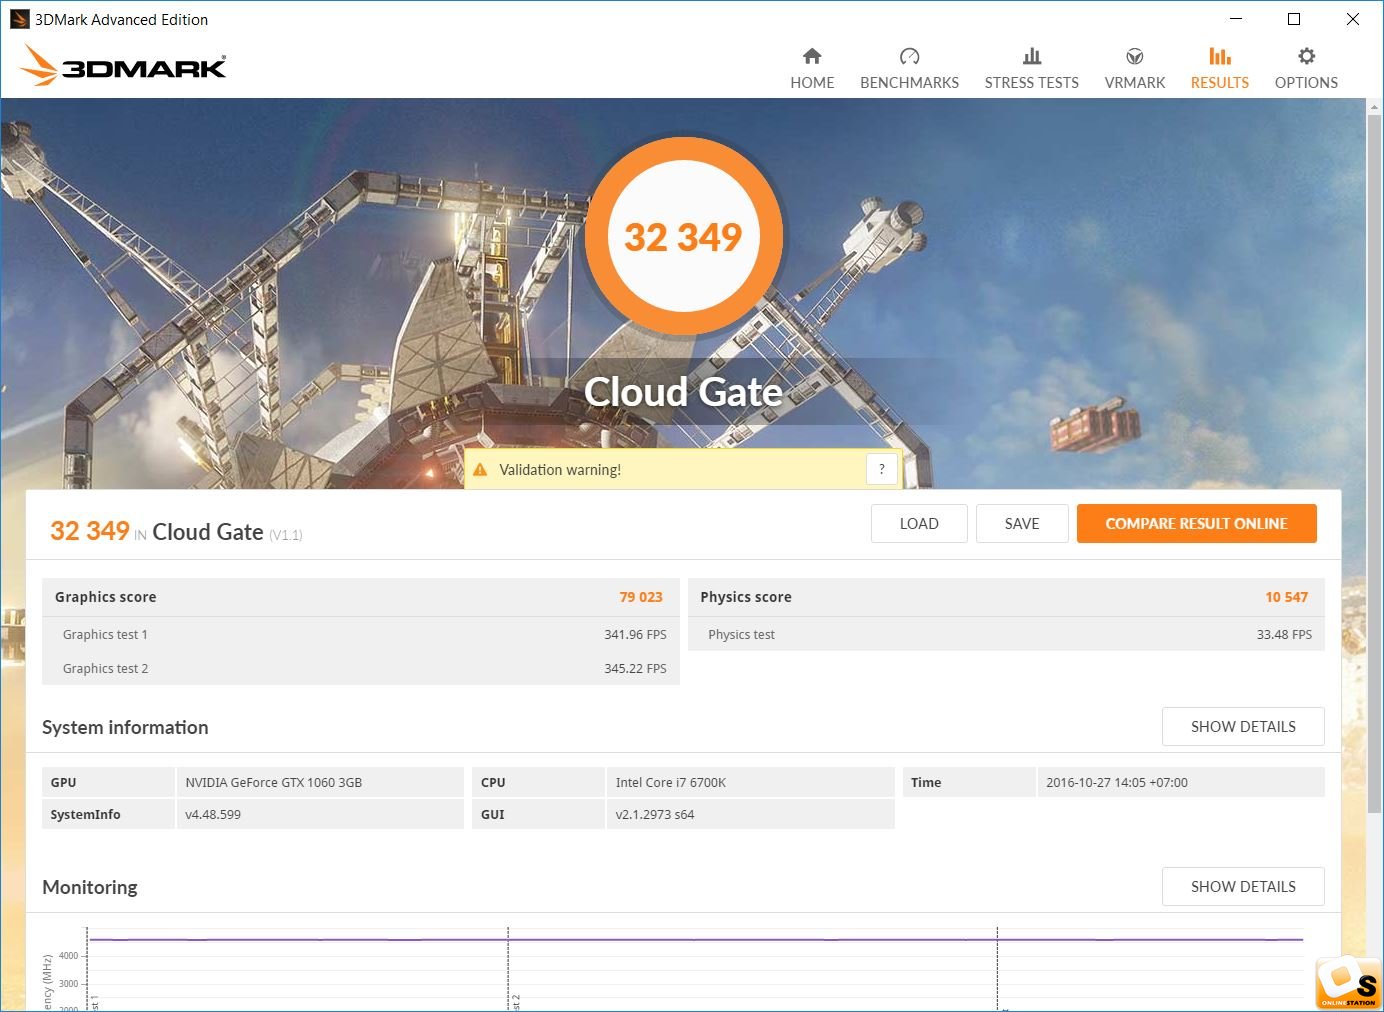Click the Monitoring heading
This screenshot has width=1384, height=1012.
point(90,888)
